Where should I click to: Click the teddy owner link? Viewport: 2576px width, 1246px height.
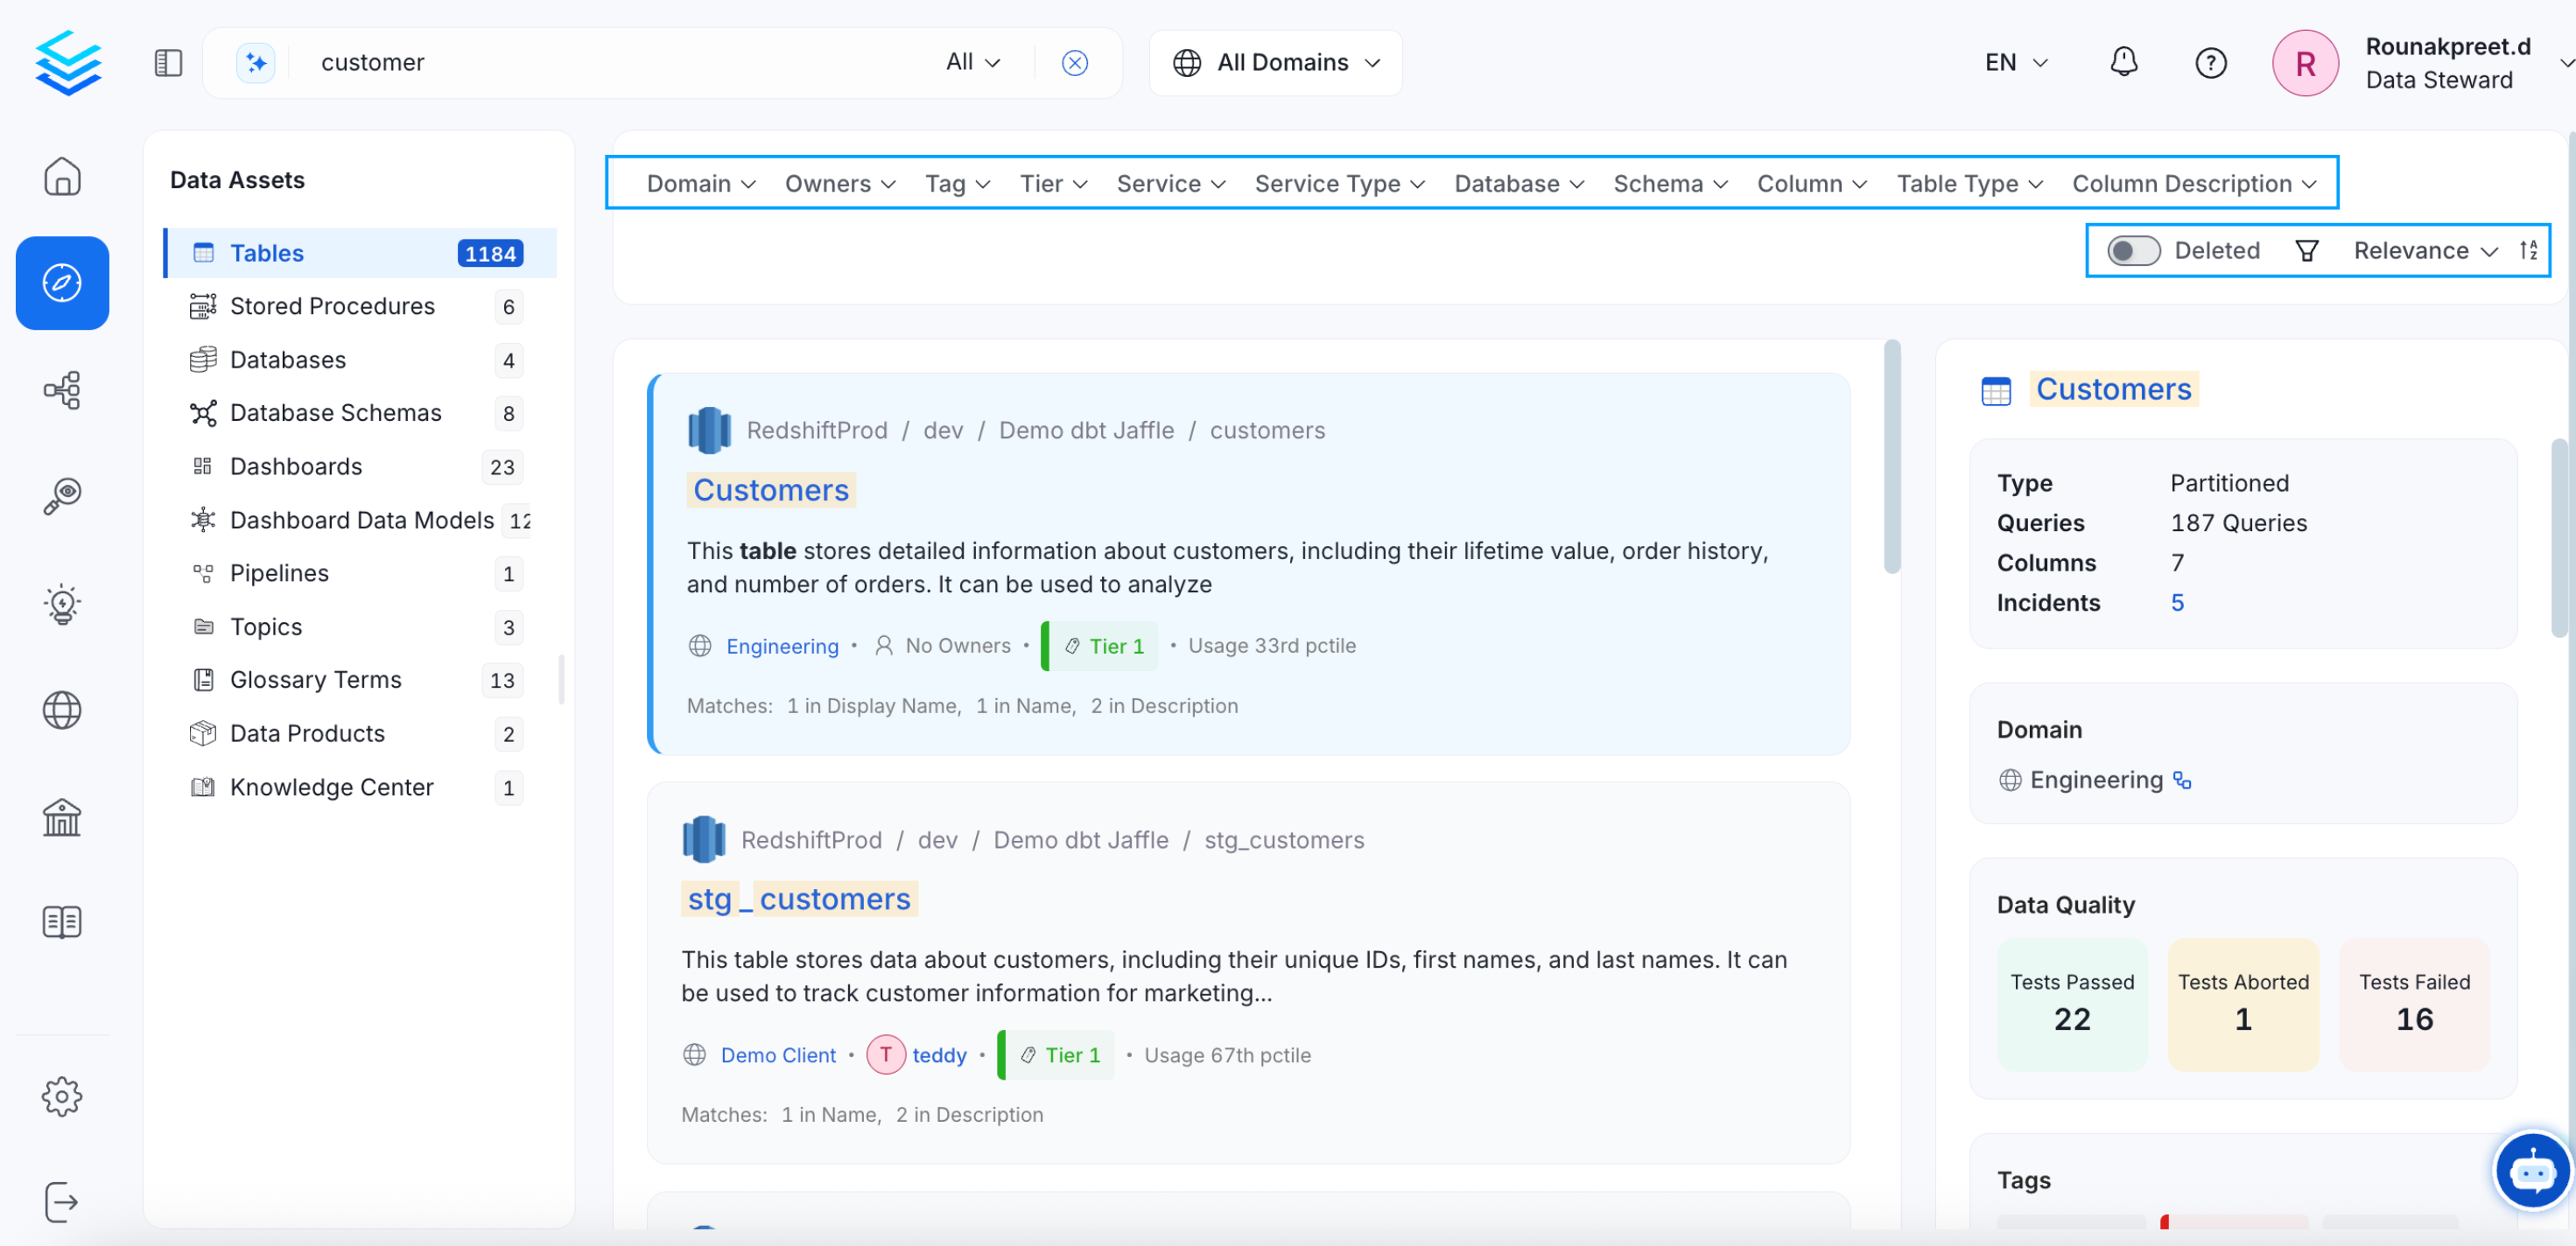[x=938, y=1055]
